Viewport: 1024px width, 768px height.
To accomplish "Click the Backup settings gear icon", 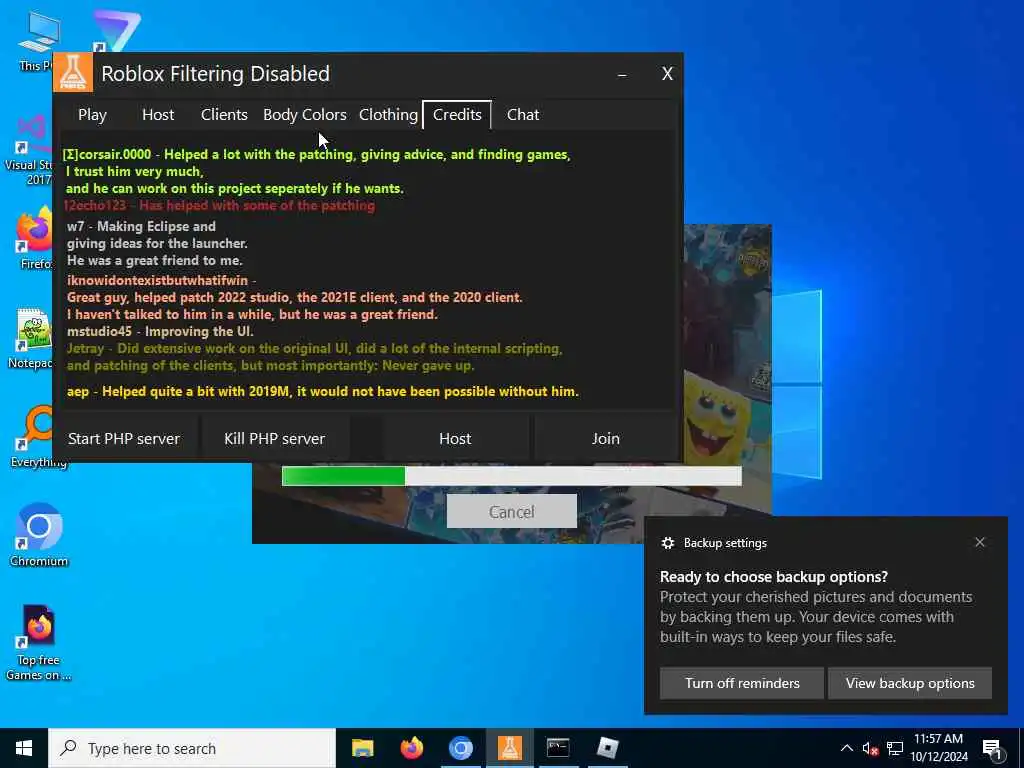I will [667, 543].
